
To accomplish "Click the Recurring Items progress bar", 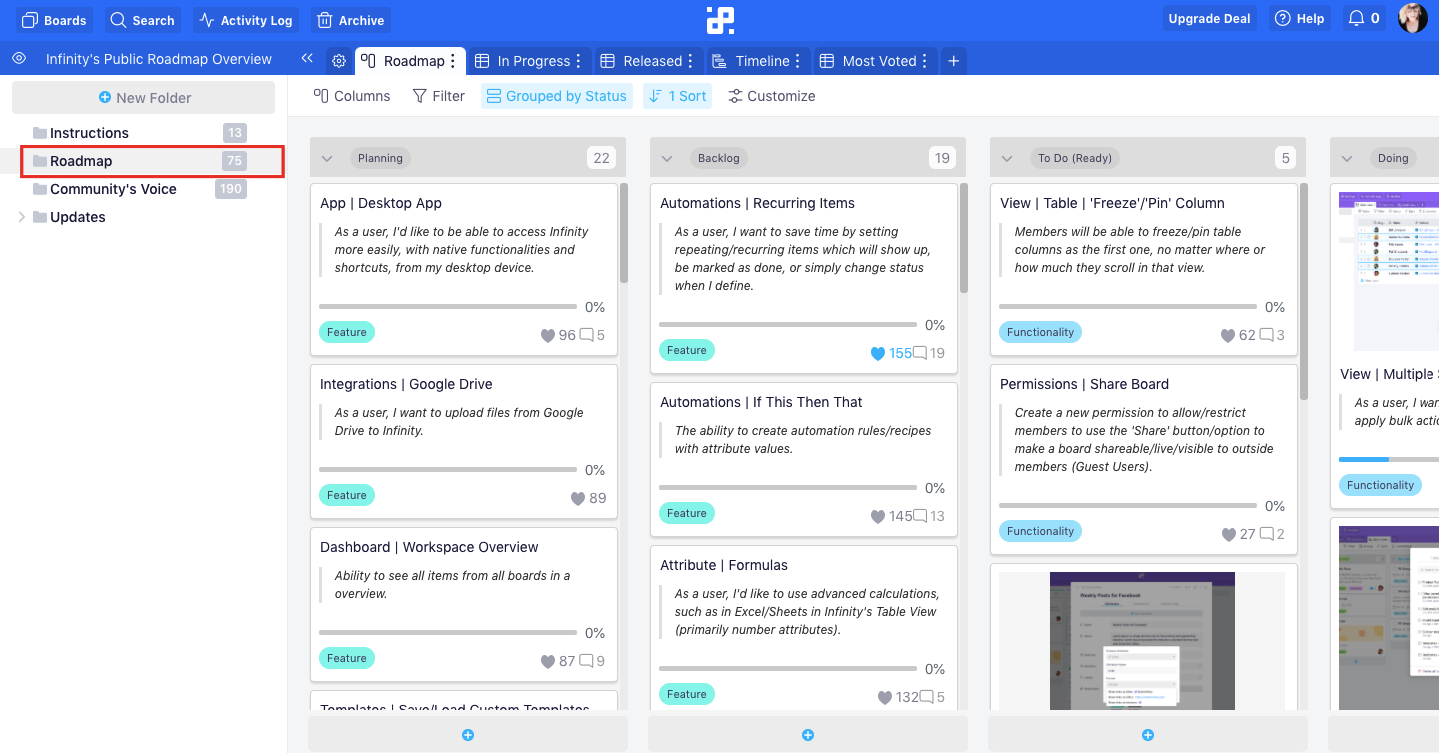I will pyautogui.click(x=788, y=324).
